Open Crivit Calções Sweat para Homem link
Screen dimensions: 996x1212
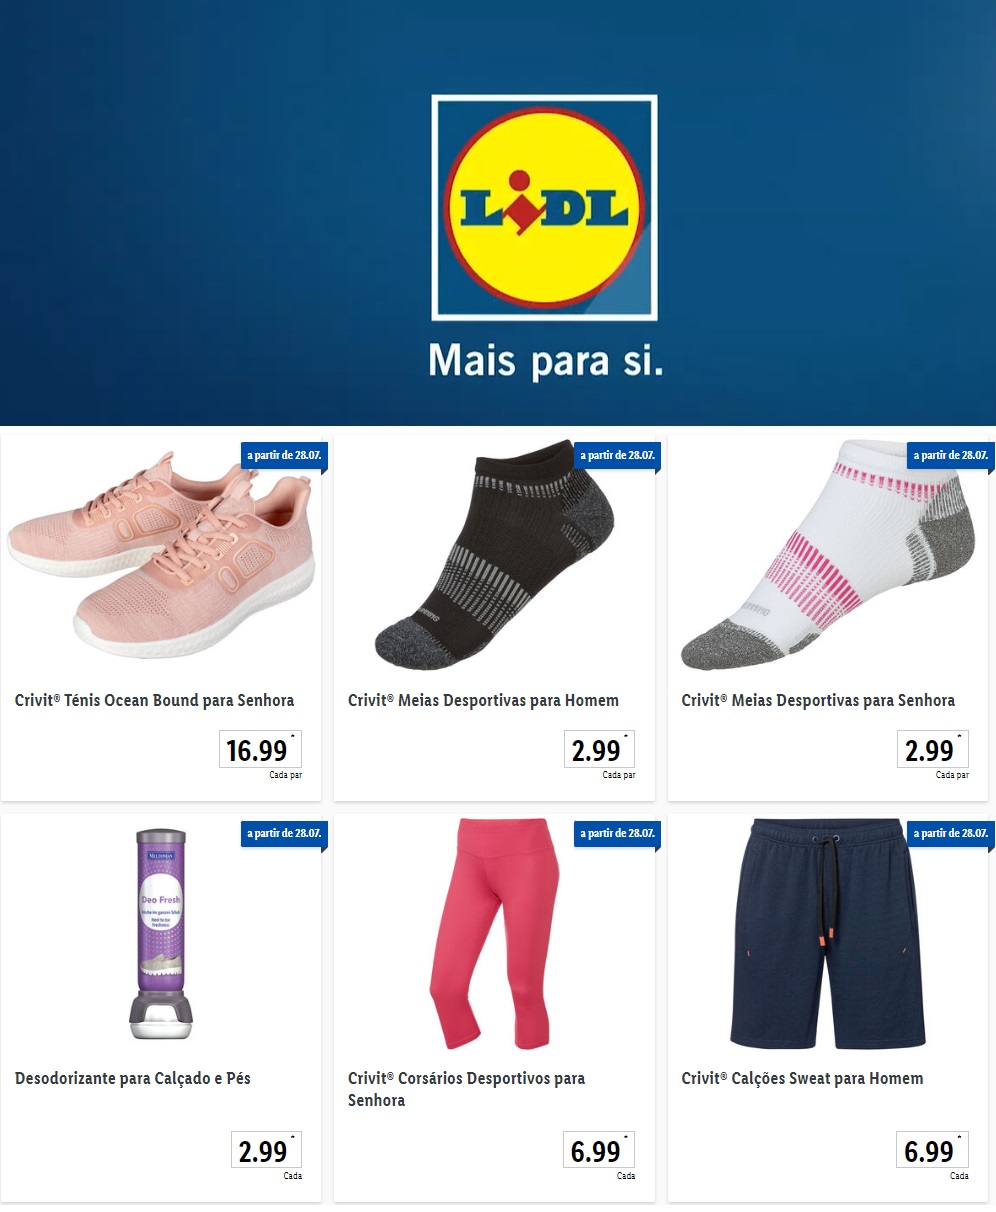click(x=802, y=1078)
